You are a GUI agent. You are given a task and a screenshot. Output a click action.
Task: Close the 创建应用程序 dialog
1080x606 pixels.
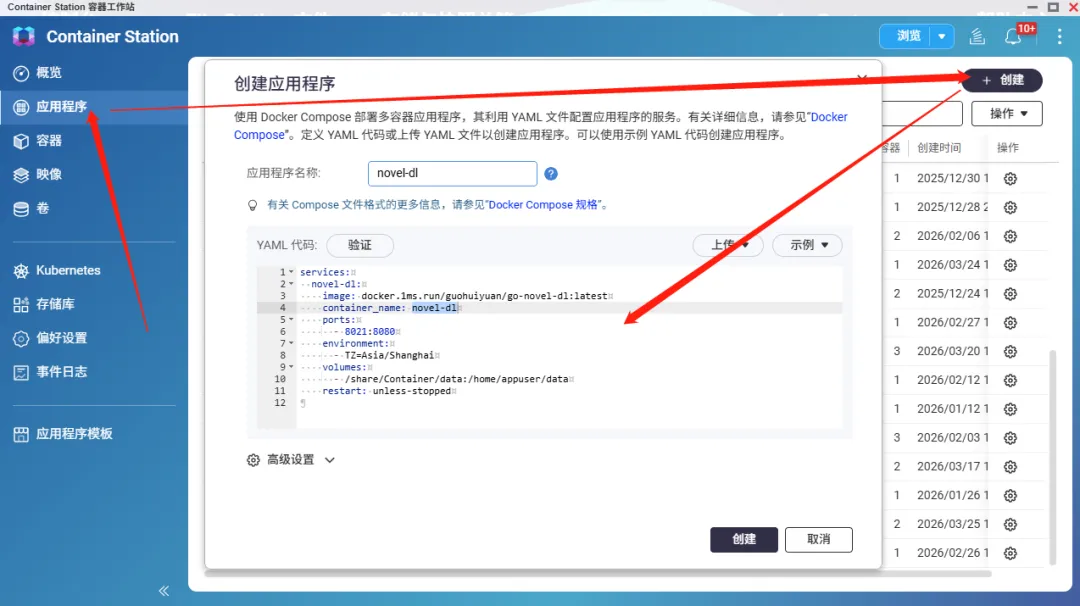coord(862,78)
